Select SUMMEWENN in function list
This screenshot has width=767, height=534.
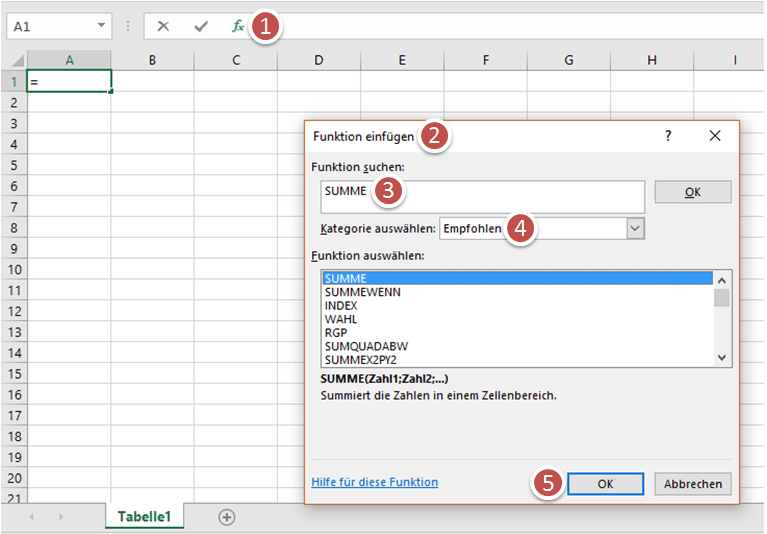click(518, 292)
